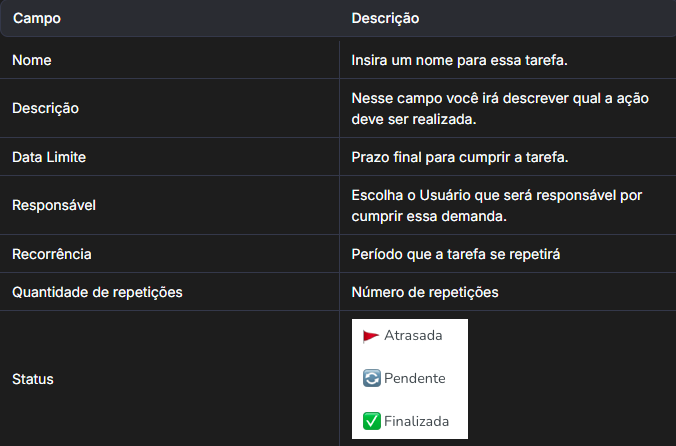Click the Pendente status label
The width and height of the screenshot is (676, 446).
(414, 379)
